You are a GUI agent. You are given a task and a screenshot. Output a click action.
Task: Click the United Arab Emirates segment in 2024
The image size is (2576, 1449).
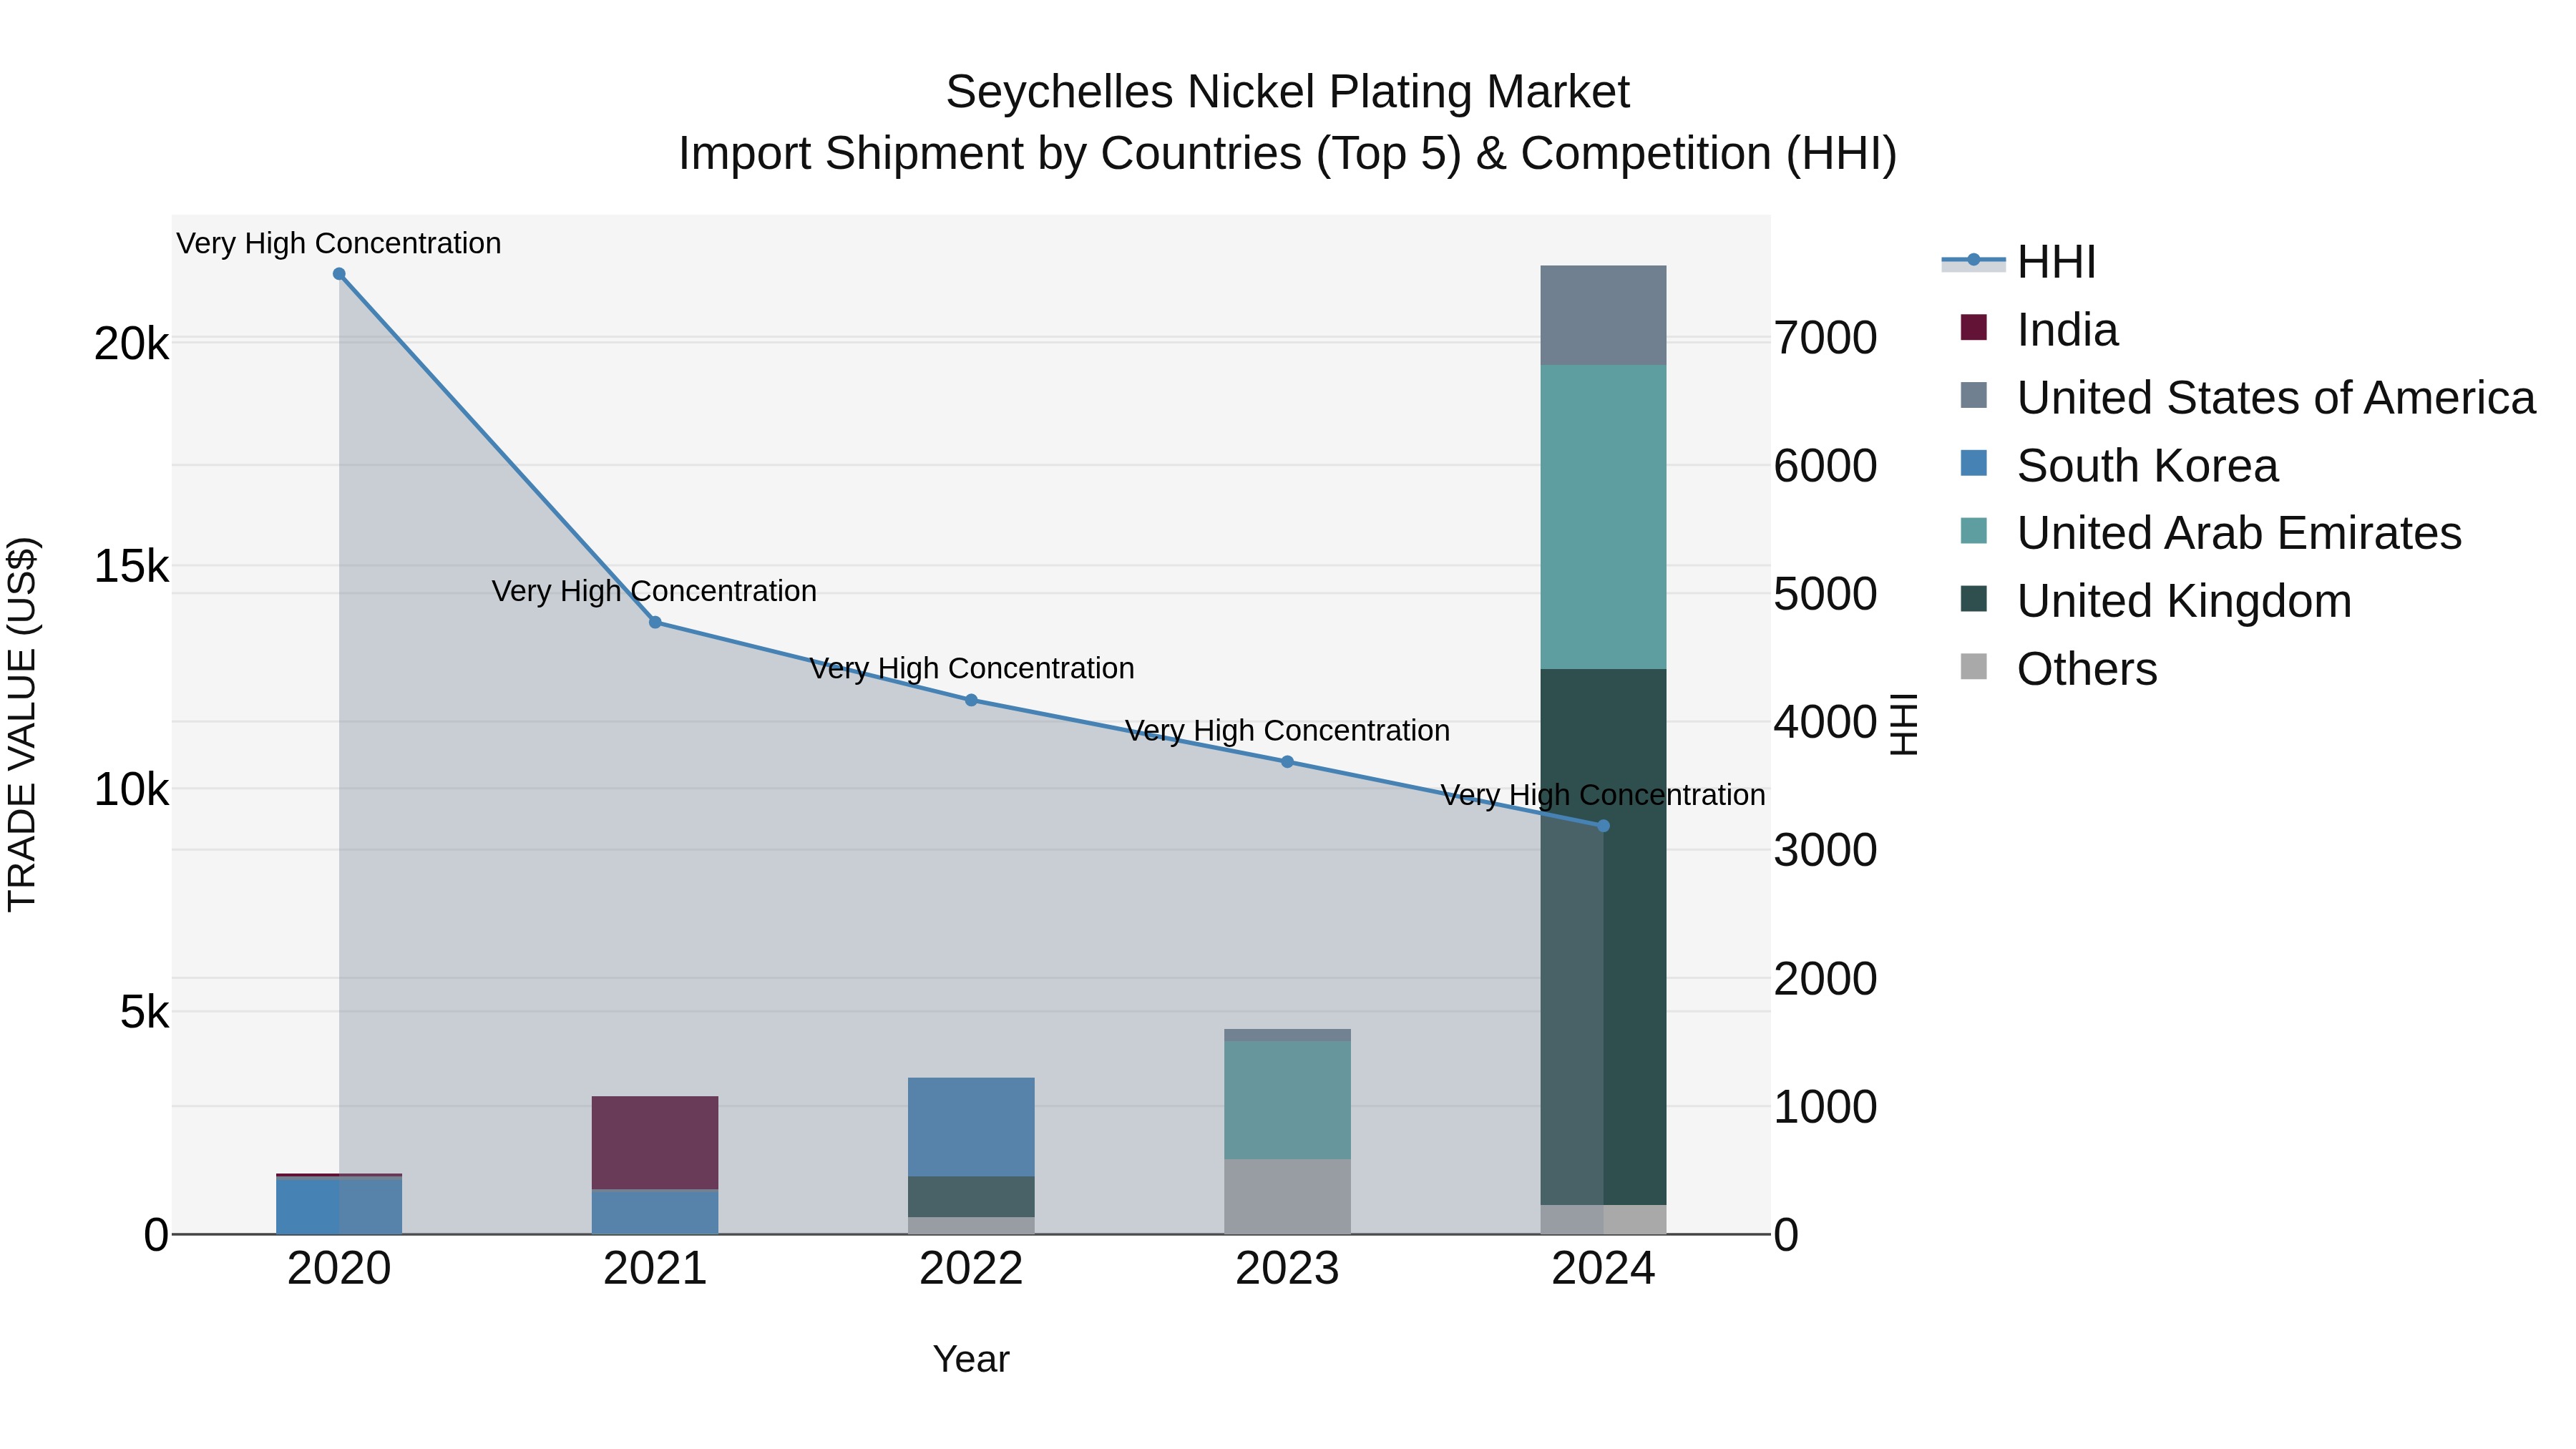tap(1603, 517)
